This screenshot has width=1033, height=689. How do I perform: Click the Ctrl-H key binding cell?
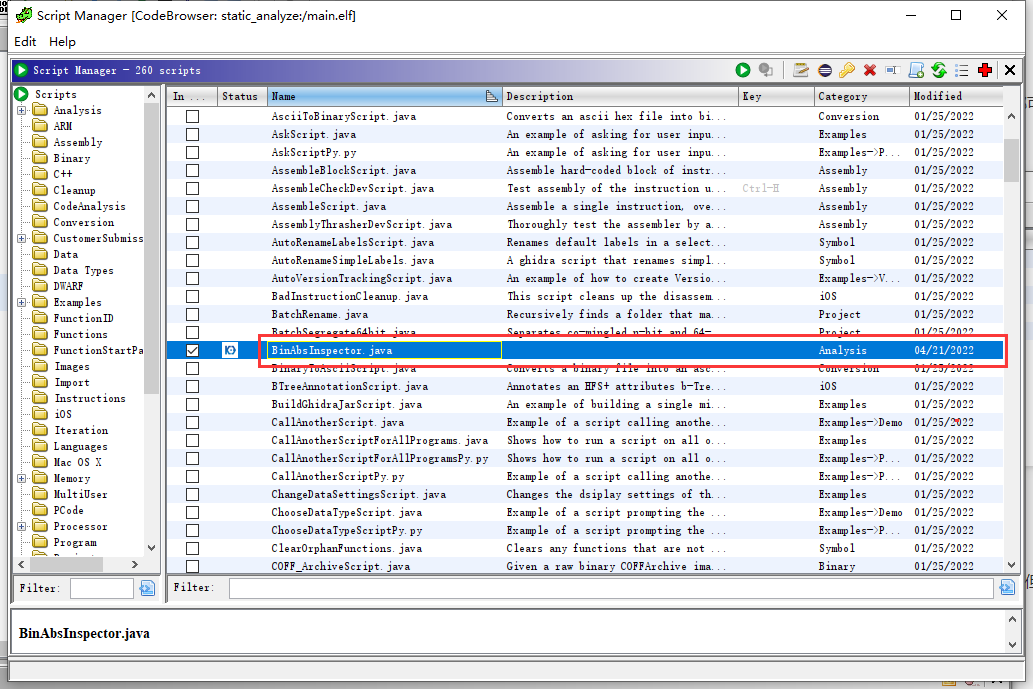[x=776, y=188]
